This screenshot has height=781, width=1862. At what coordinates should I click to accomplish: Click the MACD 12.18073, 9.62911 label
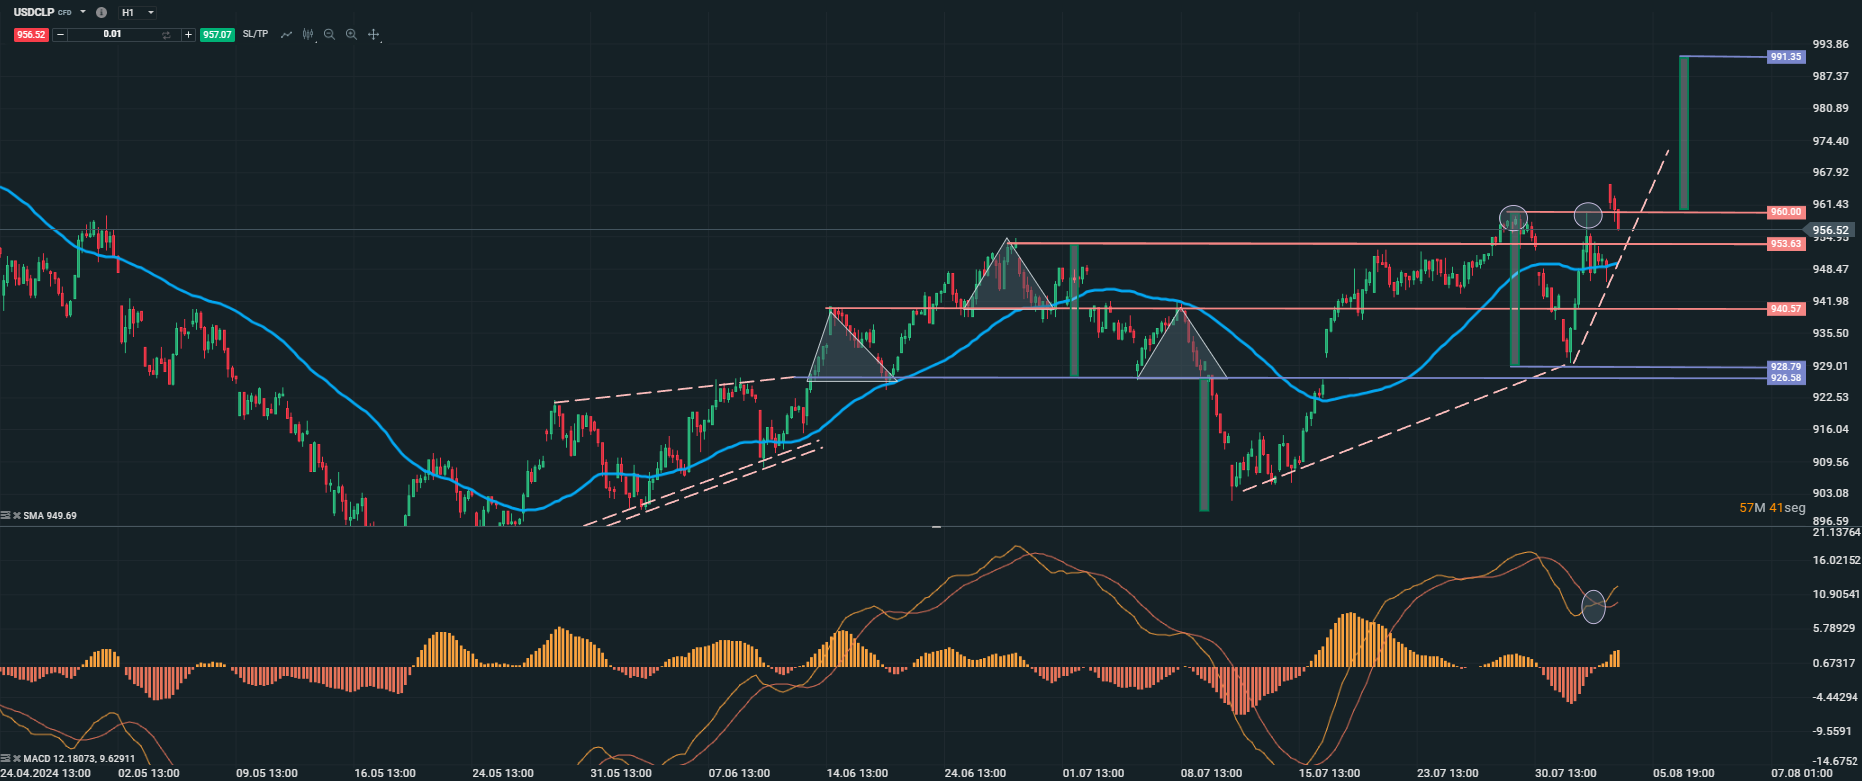(x=79, y=759)
